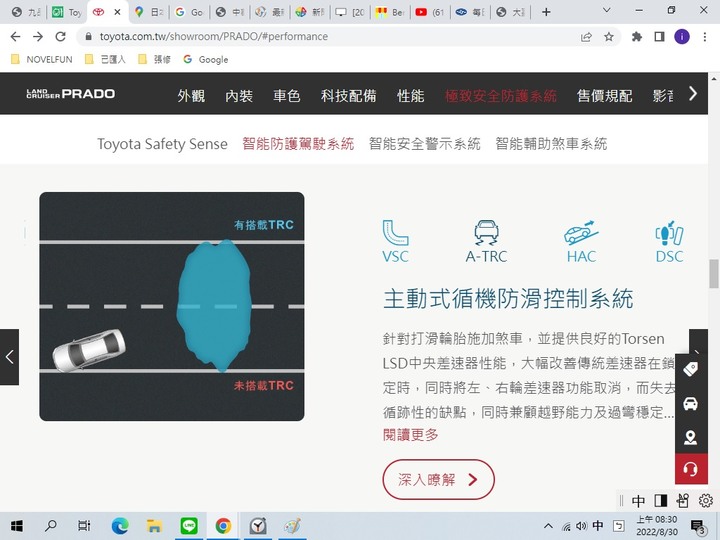The image size is (720, 540).
Task: Open IME settings gear icon
Action: click(706, 501)
